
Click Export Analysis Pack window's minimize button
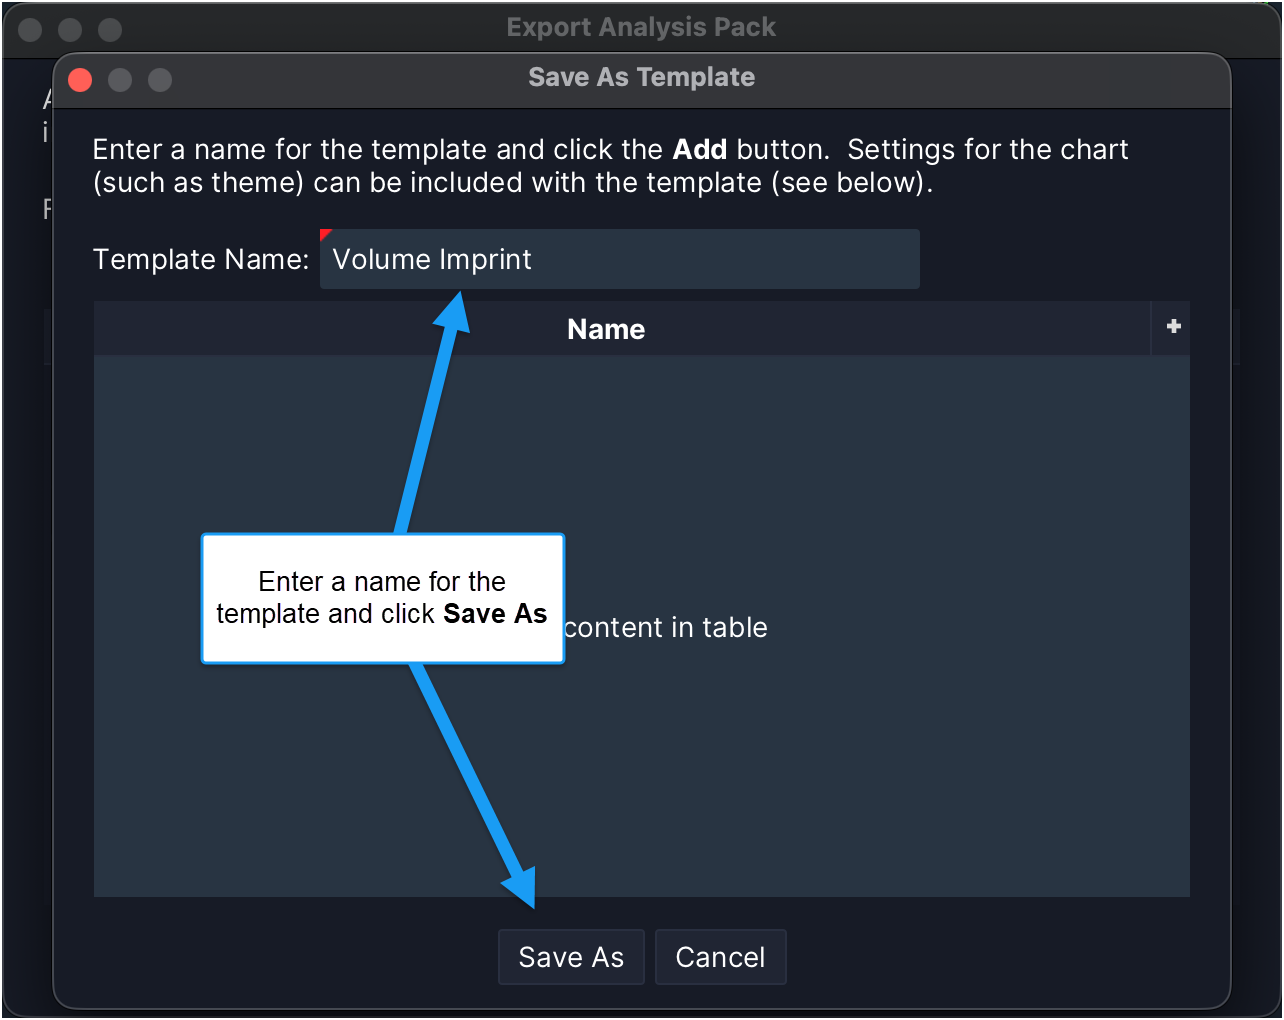tap(70, 30)
